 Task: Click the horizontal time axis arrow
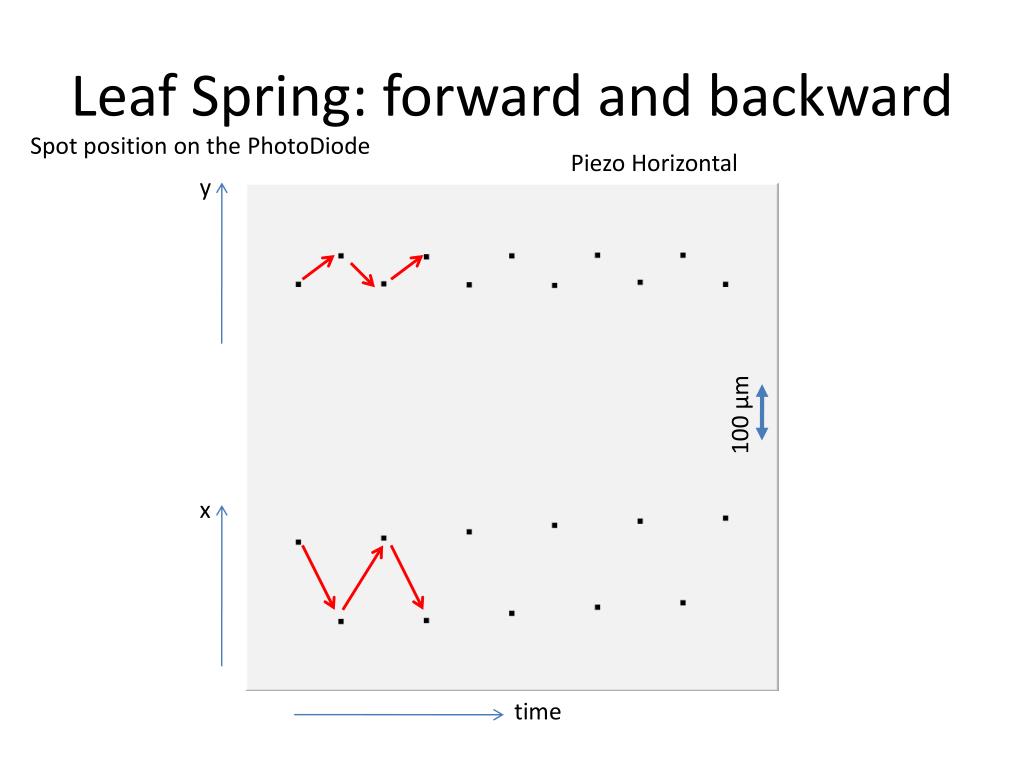coord(398,714)
